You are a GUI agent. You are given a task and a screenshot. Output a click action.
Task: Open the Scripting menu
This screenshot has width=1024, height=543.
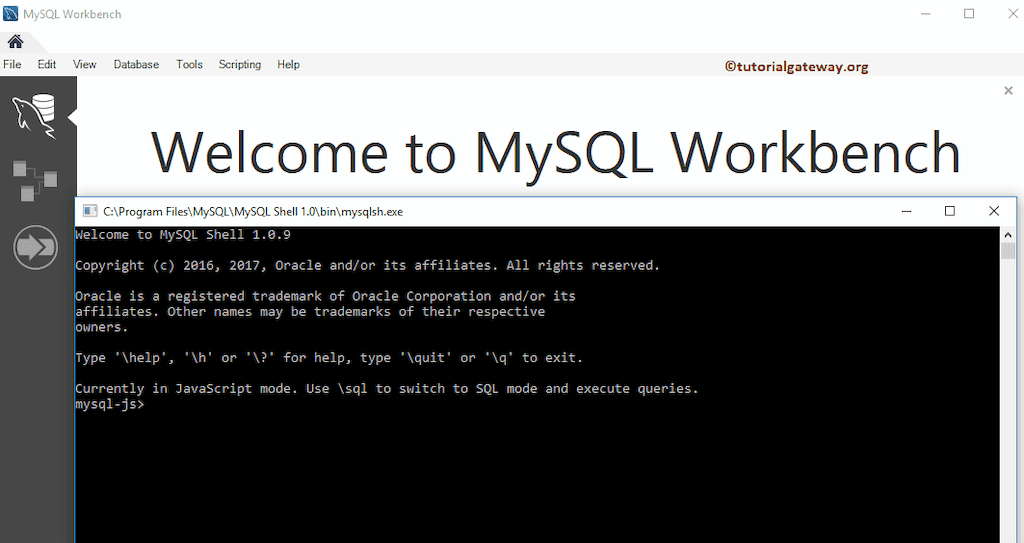(x=240, y=64)
